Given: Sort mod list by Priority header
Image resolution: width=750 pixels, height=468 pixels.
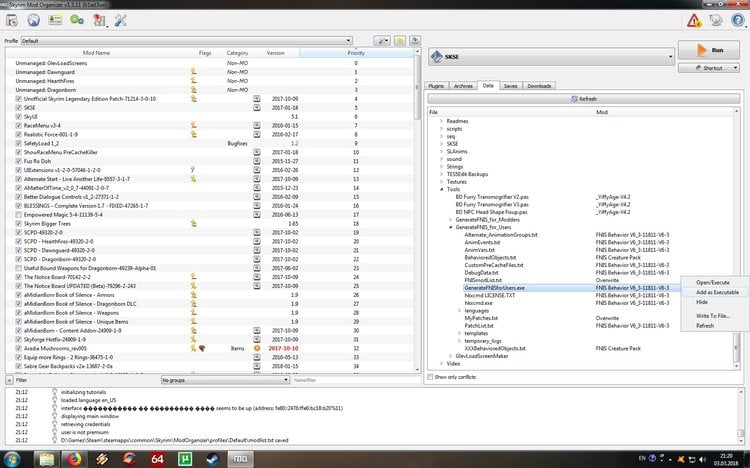Looking at the screenshot, I should click(356, 53).
